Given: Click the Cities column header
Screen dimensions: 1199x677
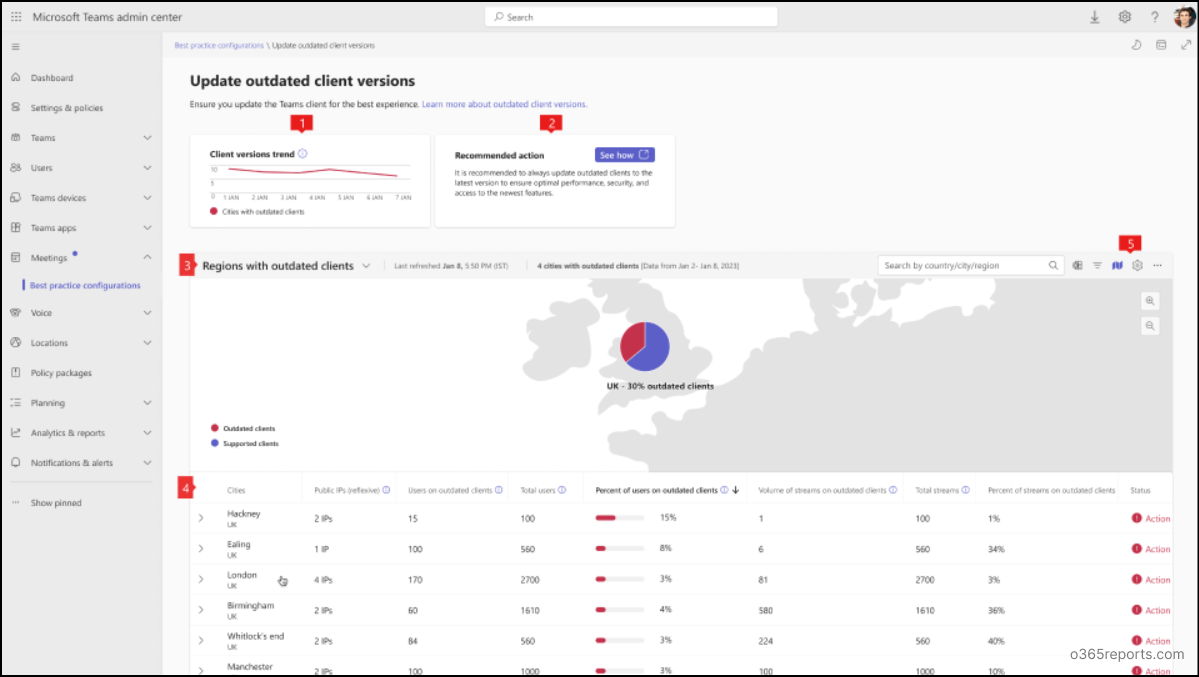Looking at the screenshot, I should pos(236,490).
